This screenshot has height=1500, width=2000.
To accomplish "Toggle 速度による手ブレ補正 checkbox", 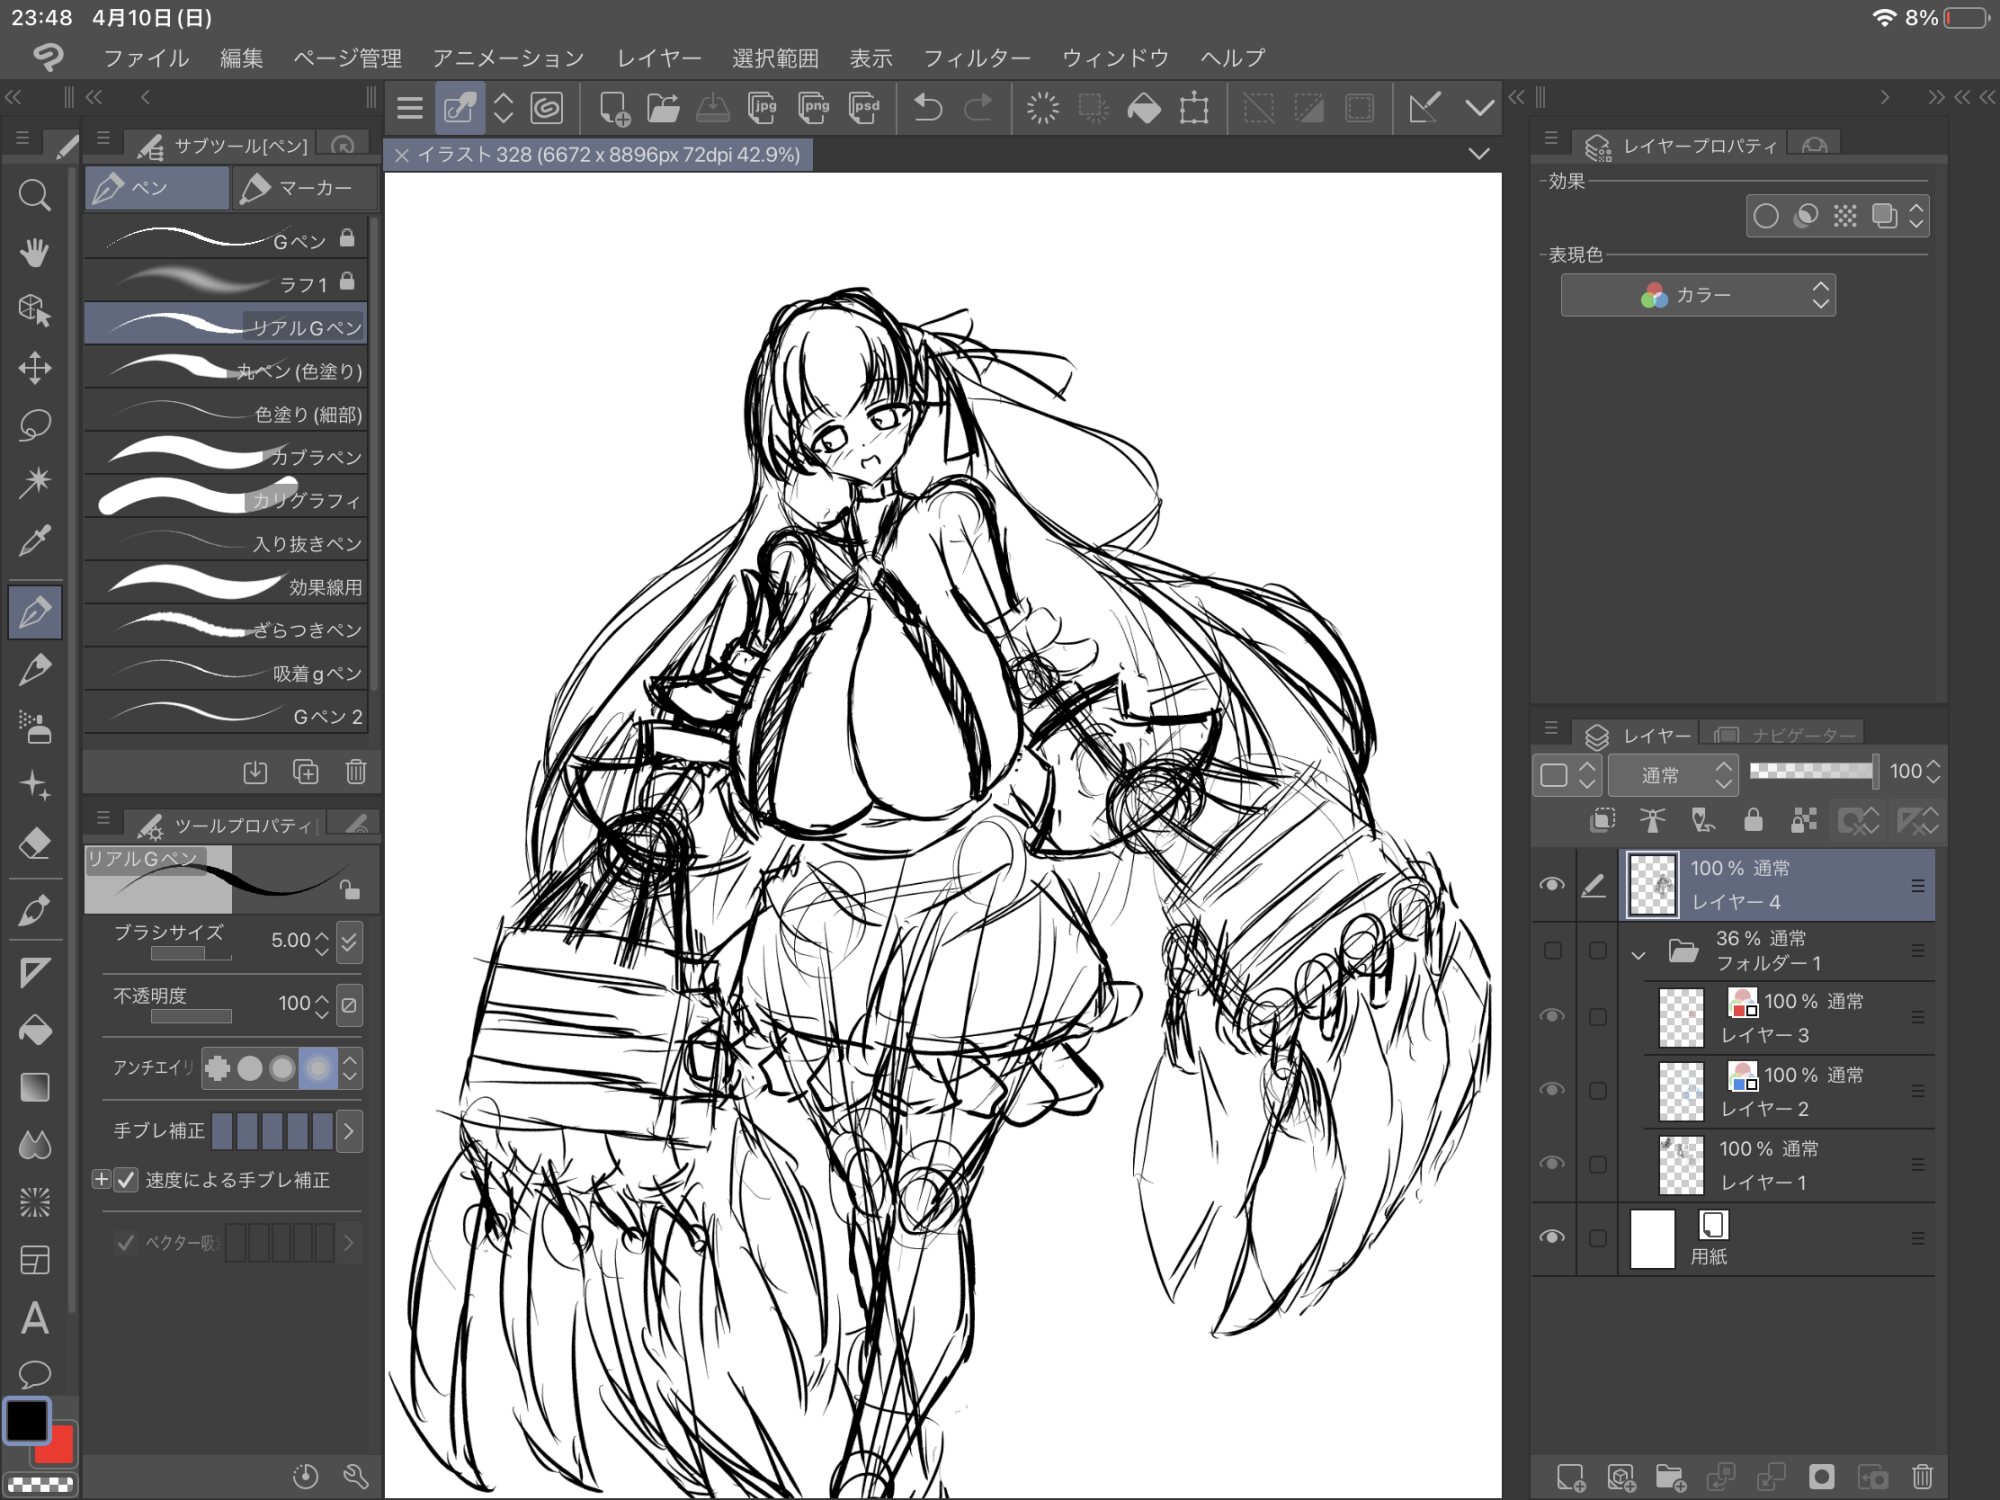I will [126, 1180].
